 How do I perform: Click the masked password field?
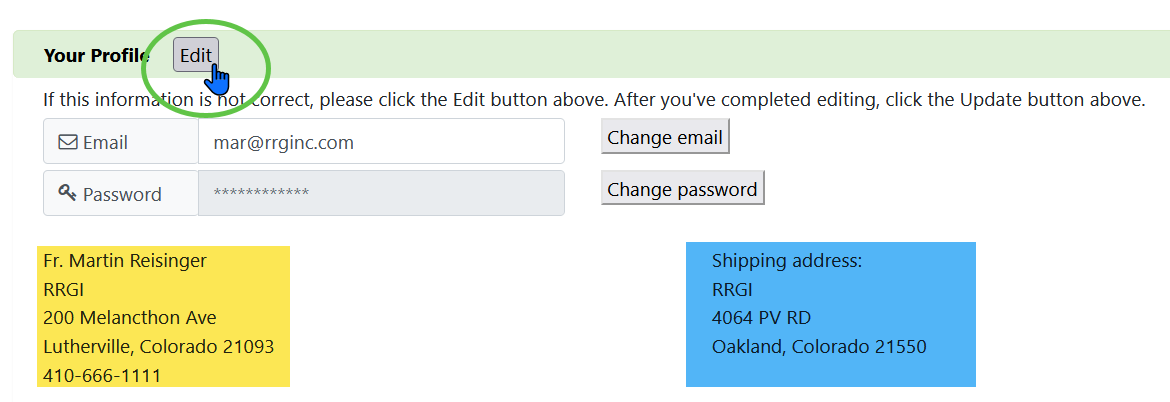point(380,193)
